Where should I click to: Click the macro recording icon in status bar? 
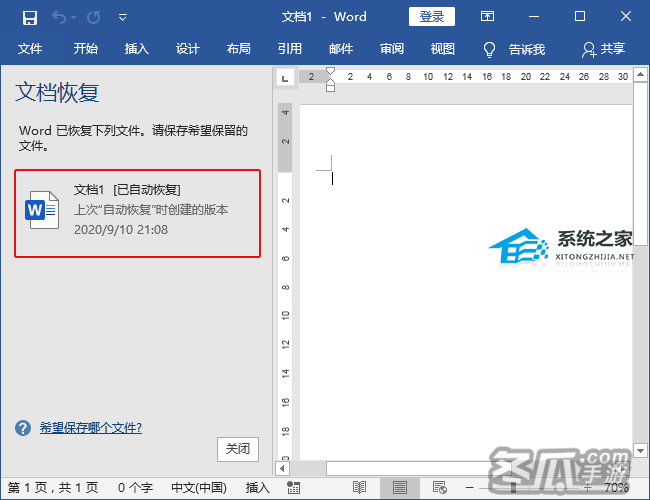tap(293, 488)
